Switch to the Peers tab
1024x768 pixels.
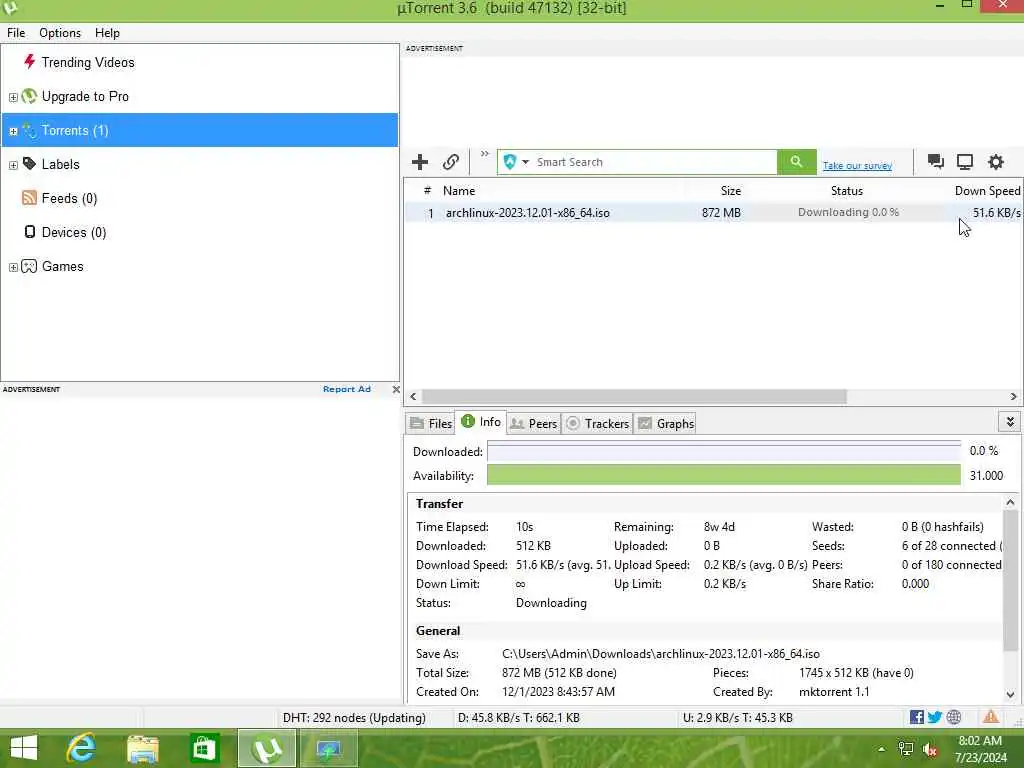coord(534,423)
